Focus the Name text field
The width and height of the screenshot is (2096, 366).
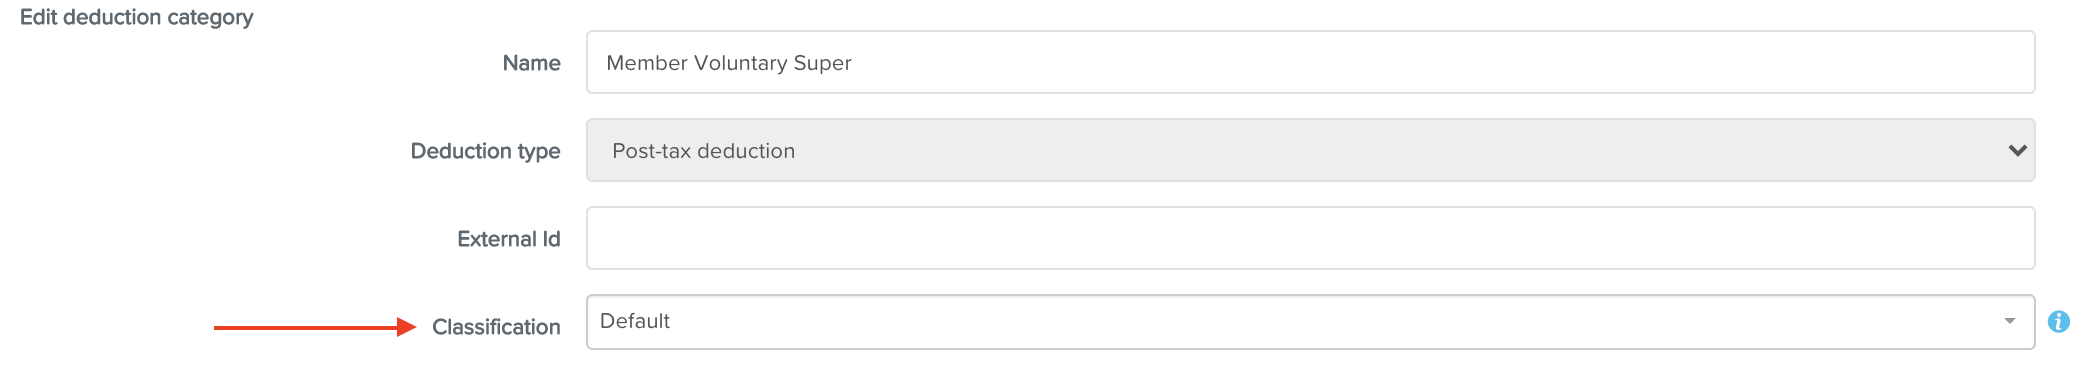[1310, 62]
